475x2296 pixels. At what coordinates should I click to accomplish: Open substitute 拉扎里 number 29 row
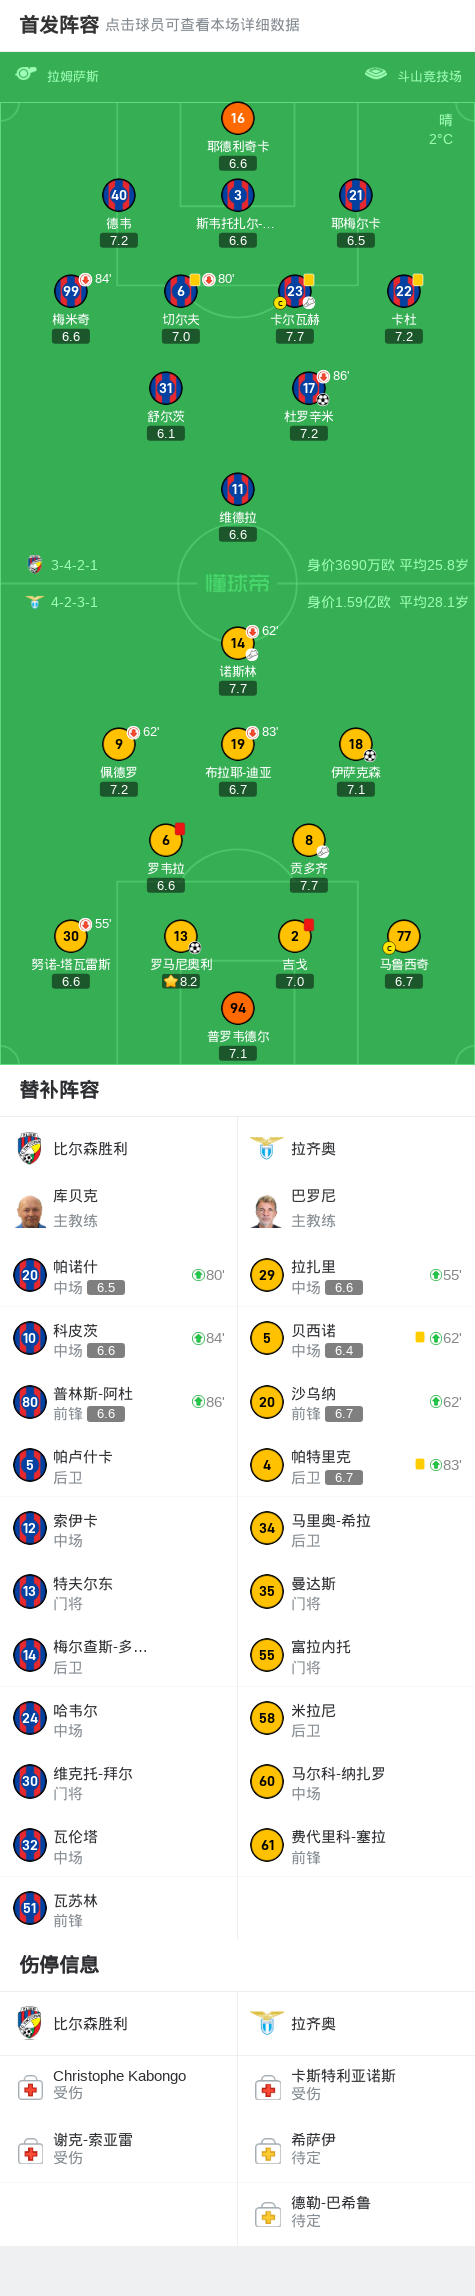pos(356,1275)
